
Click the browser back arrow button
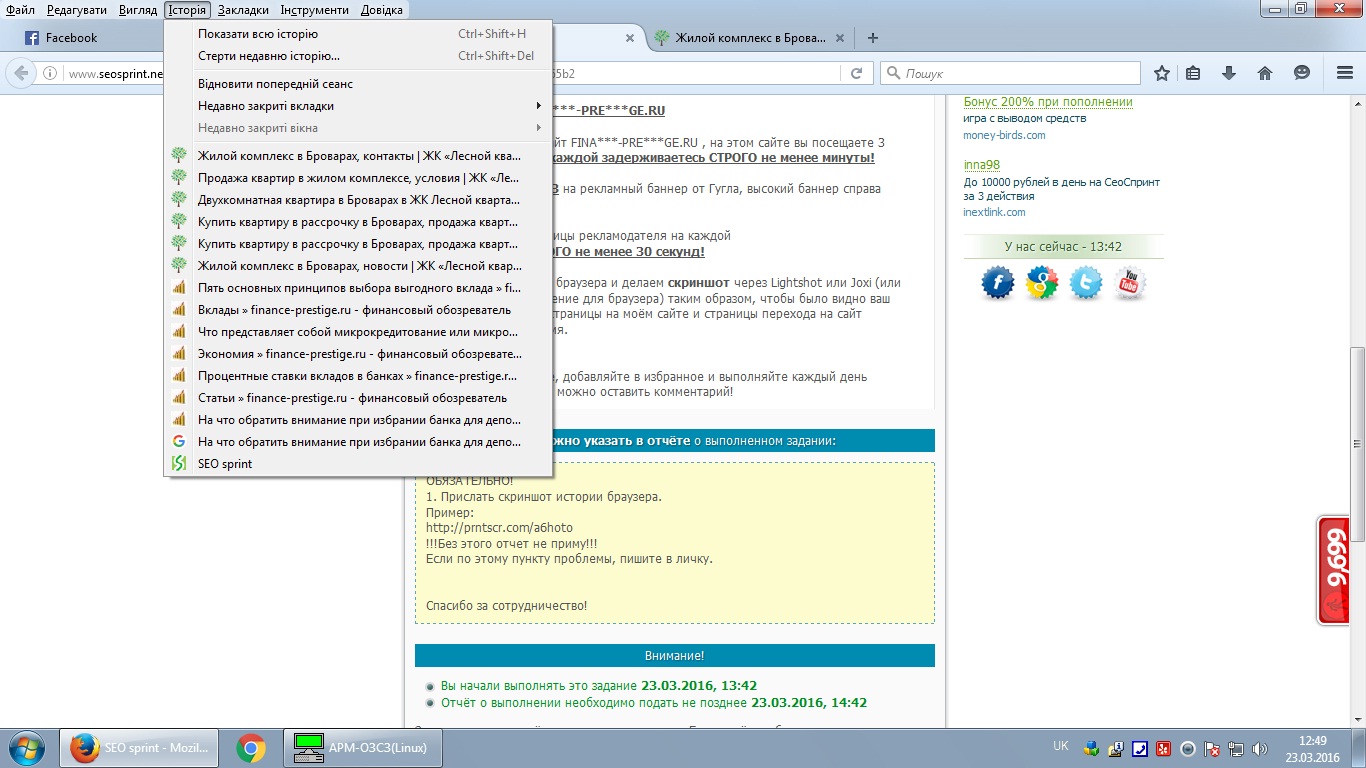tap(21, 73)
